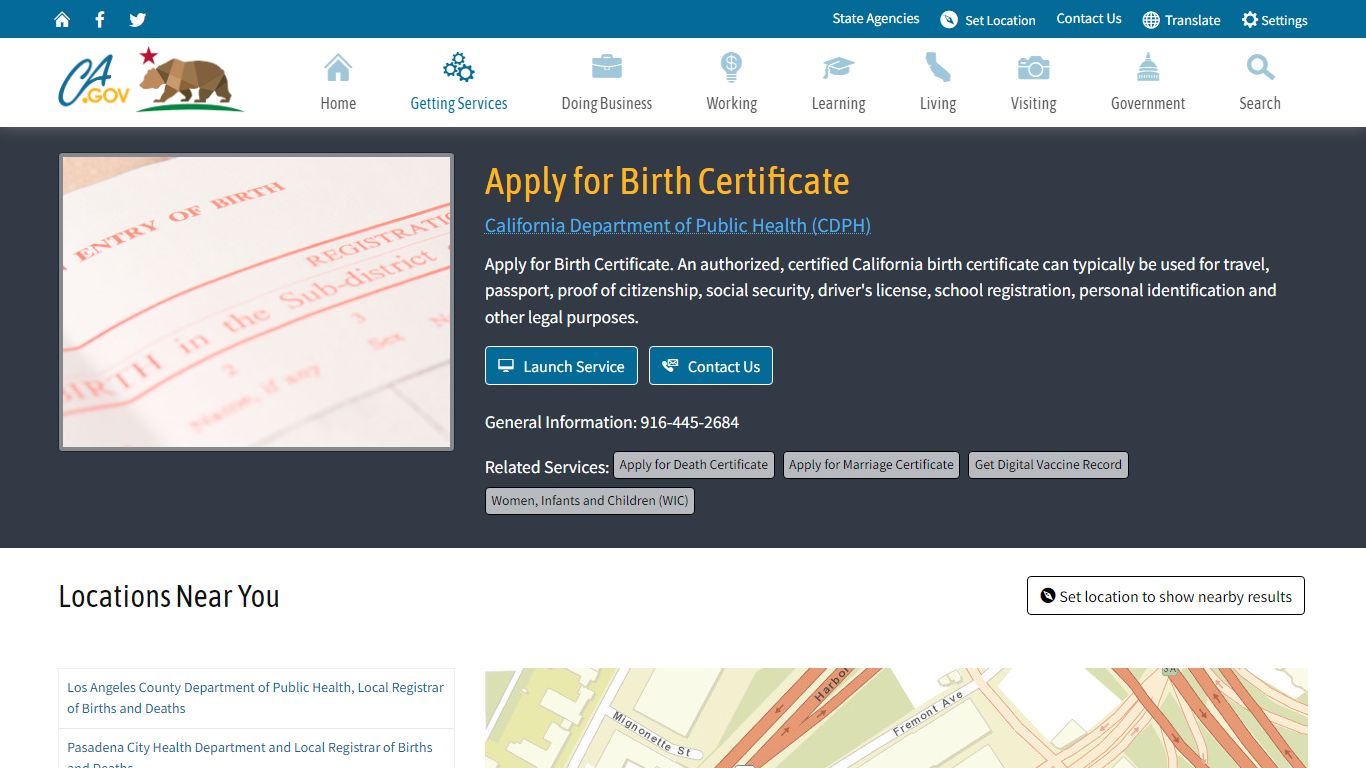The width and height of the screenshot is (1366, 768).
Task: Select the Getting Services menu label
Action: 459,103
